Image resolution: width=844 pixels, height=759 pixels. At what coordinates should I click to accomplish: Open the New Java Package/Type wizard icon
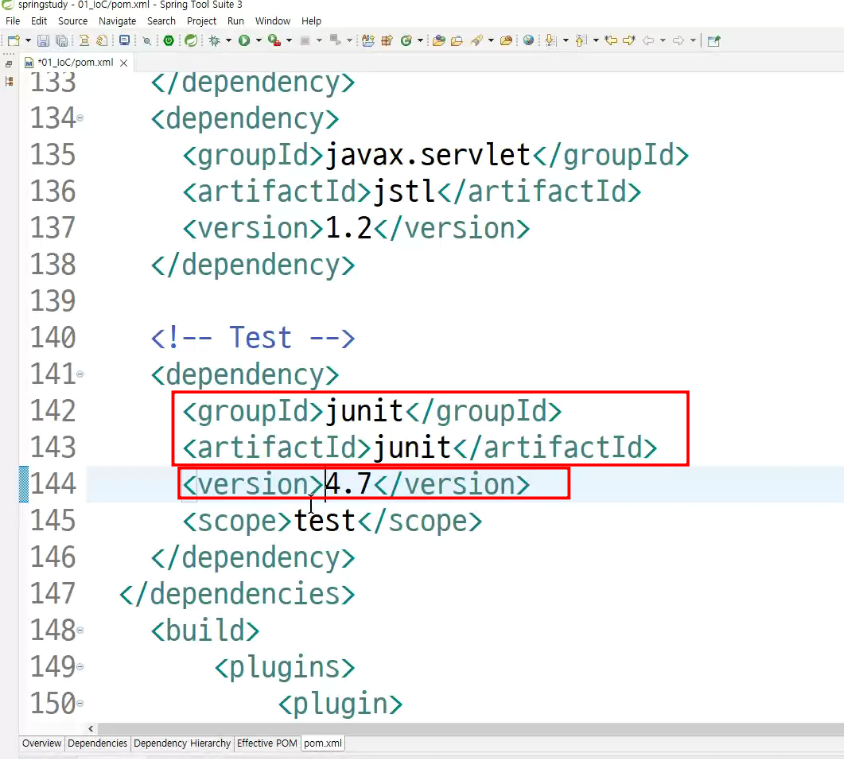369,40
